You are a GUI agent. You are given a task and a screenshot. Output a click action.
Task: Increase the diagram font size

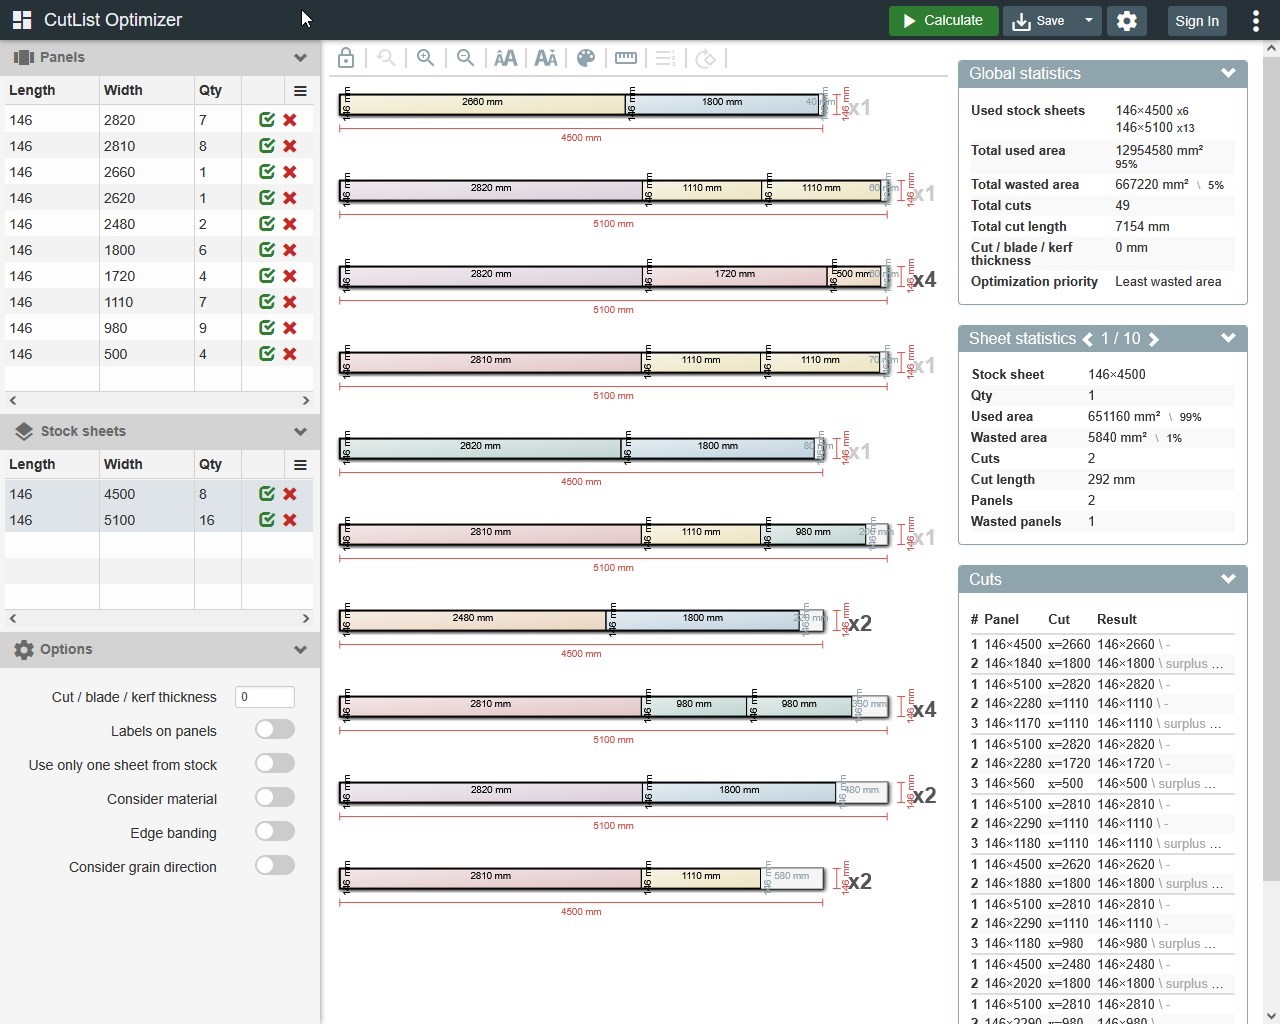(506, 58)
